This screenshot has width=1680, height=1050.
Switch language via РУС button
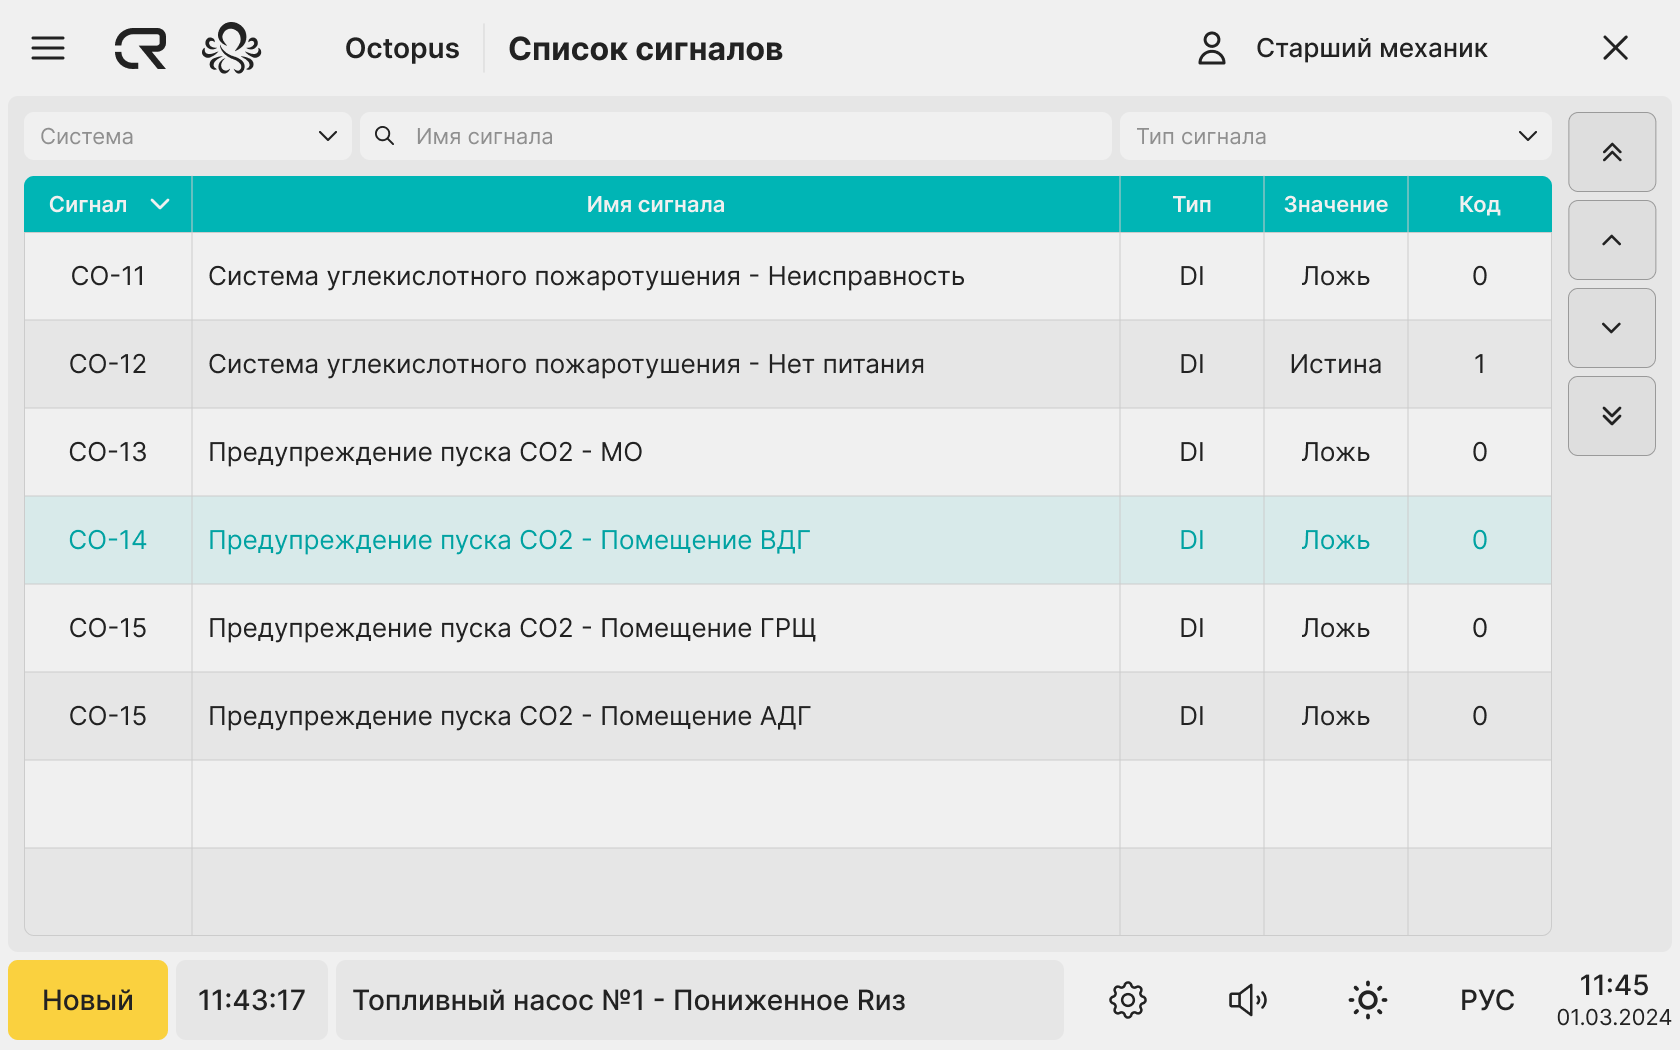coord(1487,1000)
